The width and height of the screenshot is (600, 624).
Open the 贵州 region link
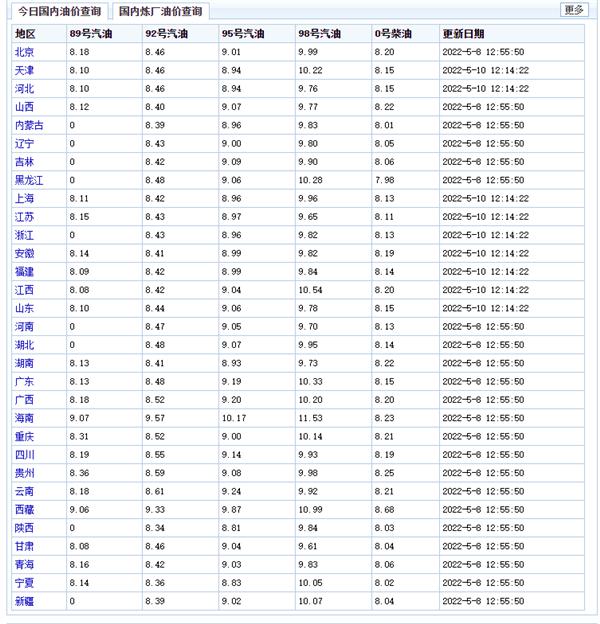click(24, 473)
